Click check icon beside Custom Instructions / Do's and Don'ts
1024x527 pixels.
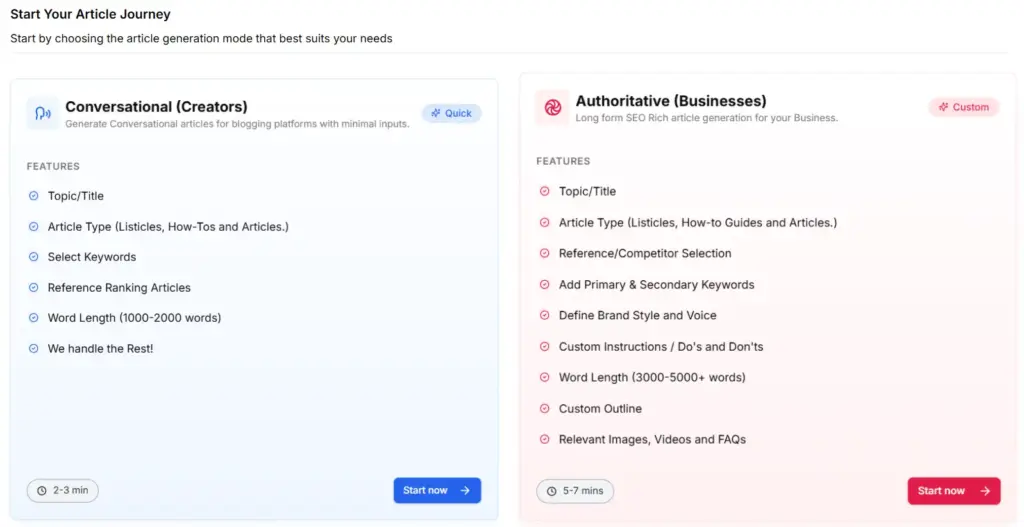[544, 347]
